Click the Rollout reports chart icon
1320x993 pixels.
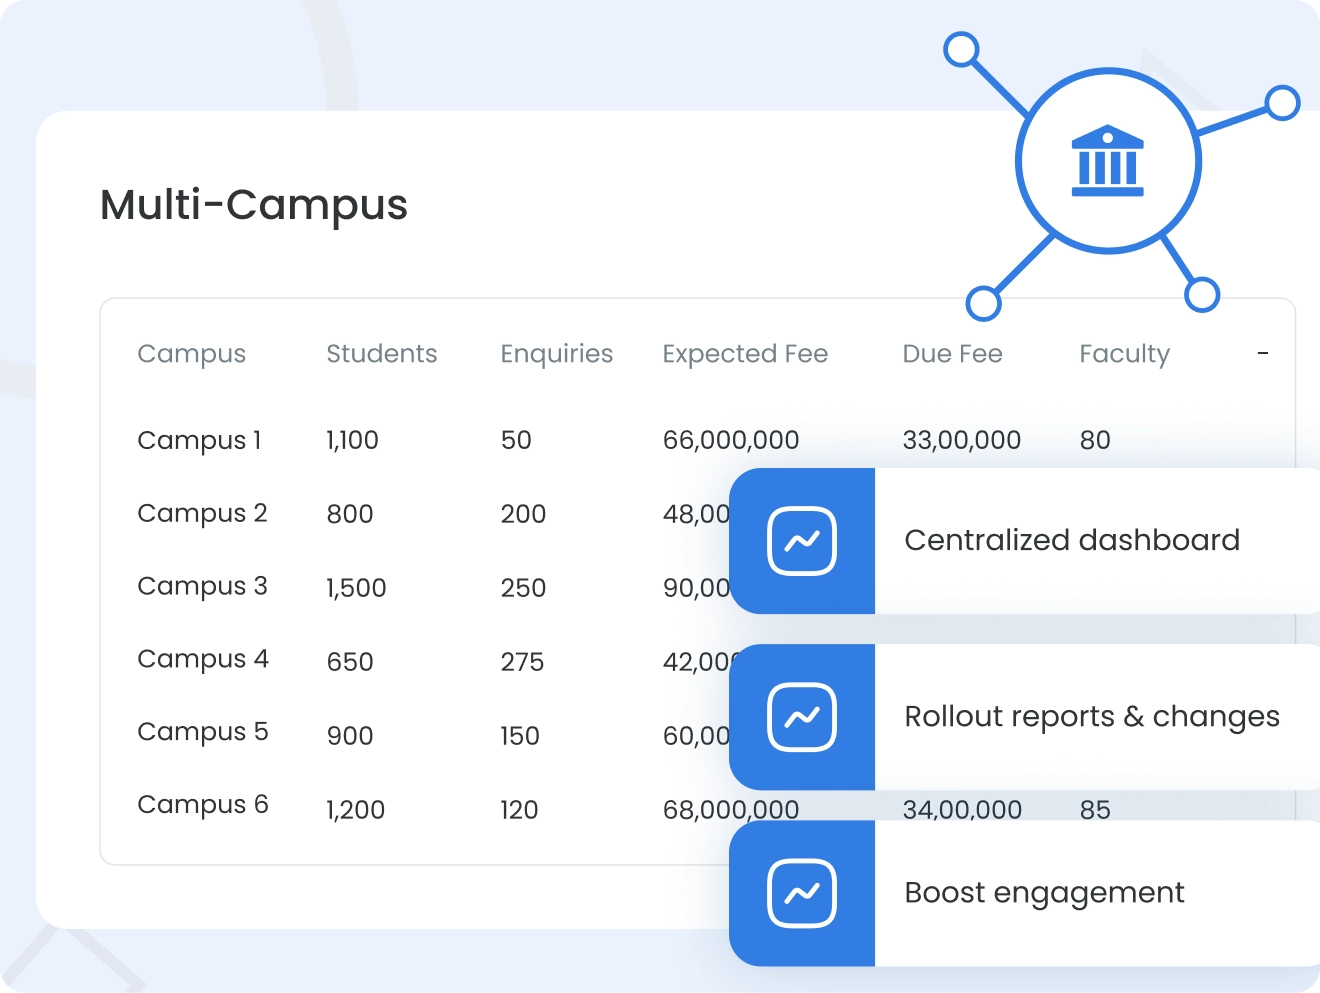(802, 717)
